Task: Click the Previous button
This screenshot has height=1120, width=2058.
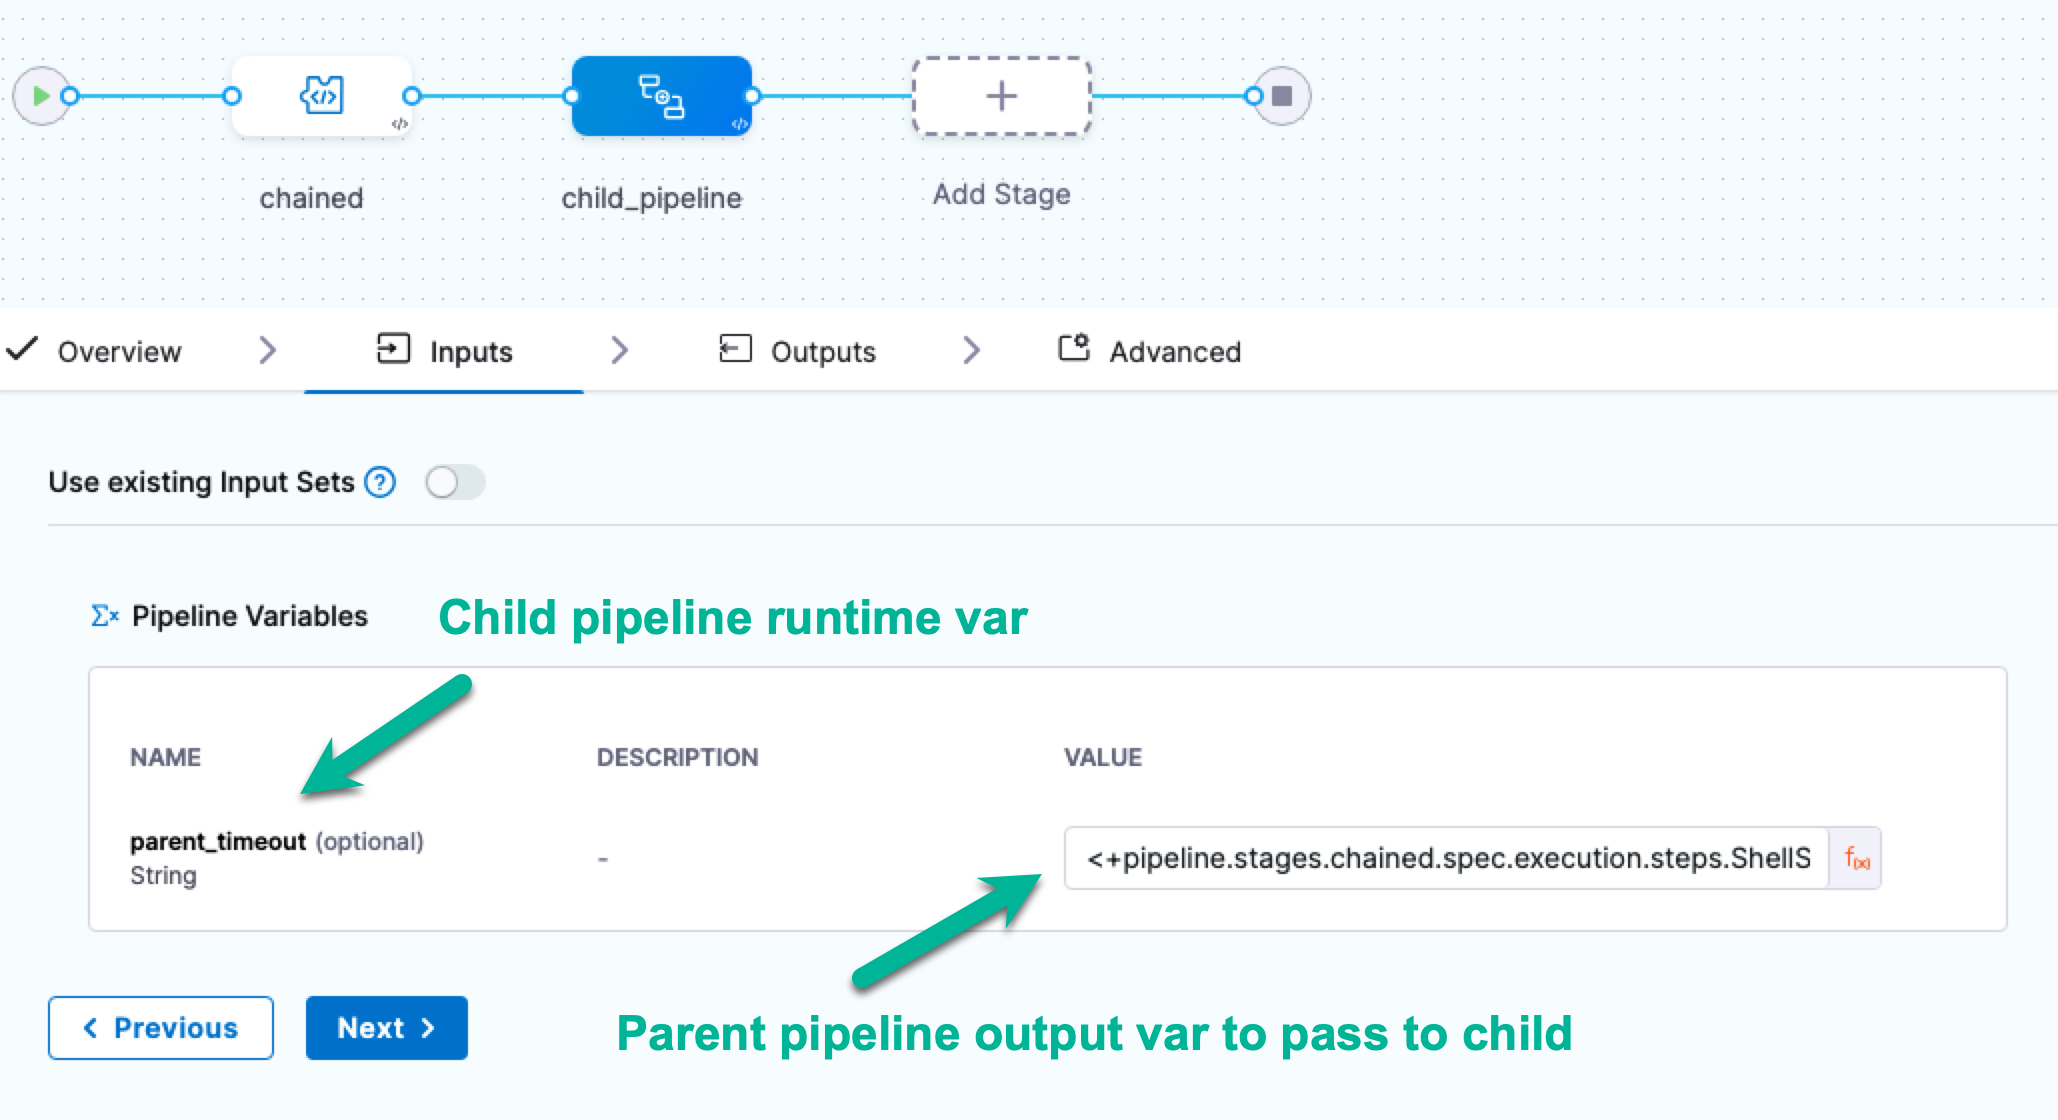Action: (160, 1028)
